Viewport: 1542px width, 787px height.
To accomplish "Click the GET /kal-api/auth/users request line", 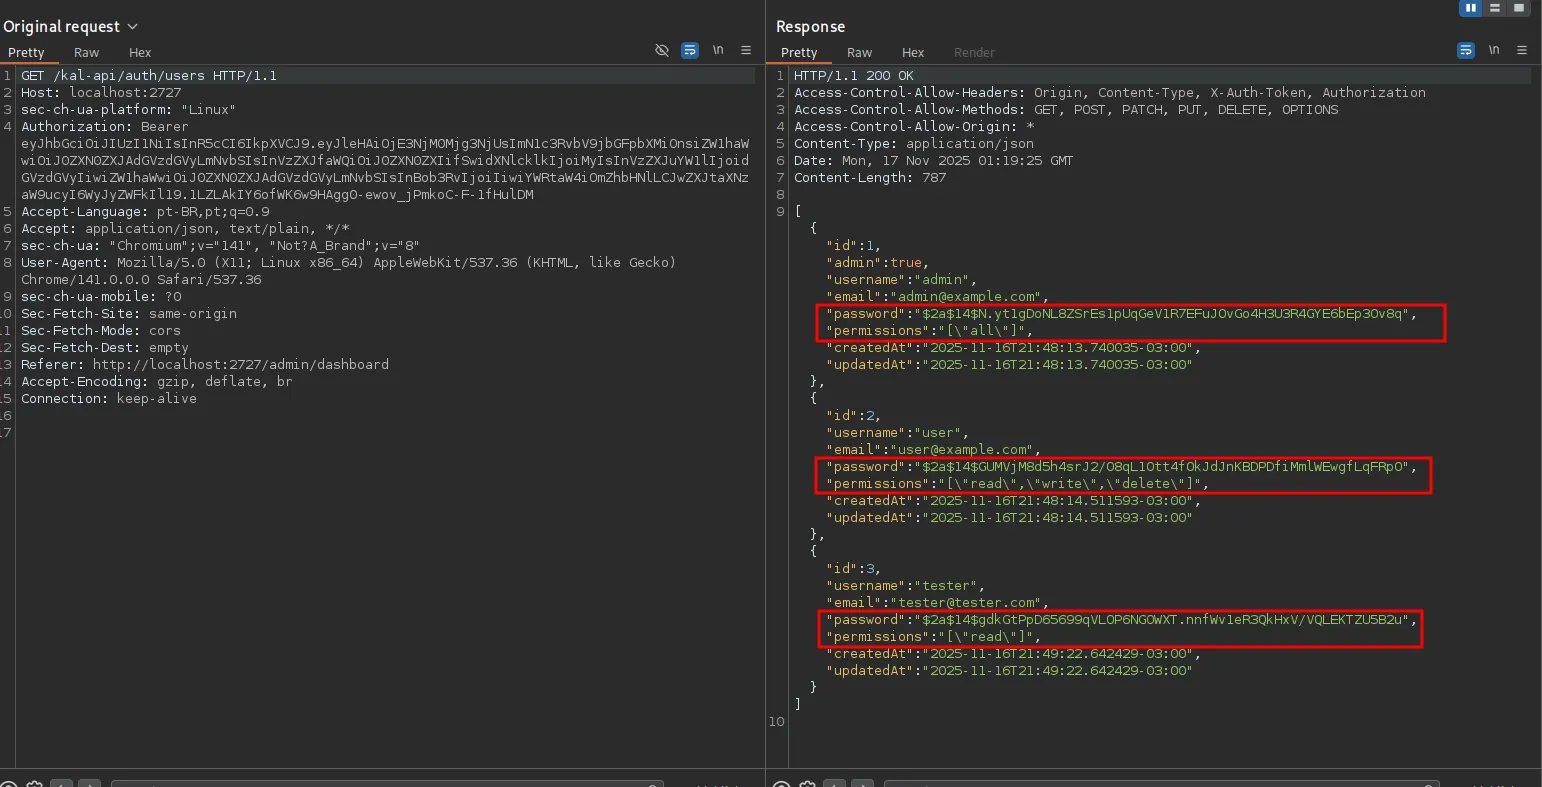I will point(149,76).
